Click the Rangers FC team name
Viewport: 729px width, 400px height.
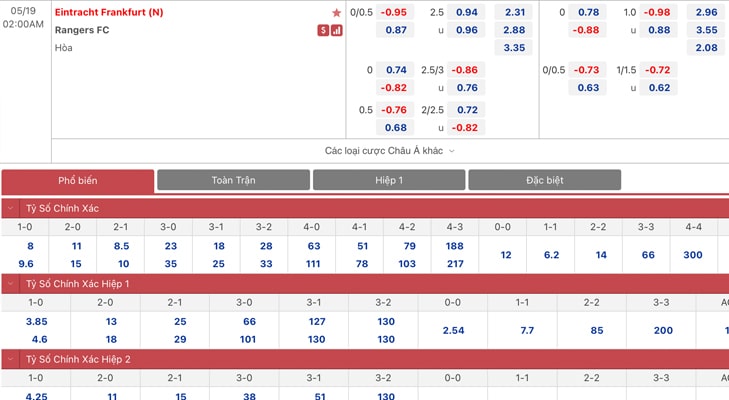click(81, 30)
